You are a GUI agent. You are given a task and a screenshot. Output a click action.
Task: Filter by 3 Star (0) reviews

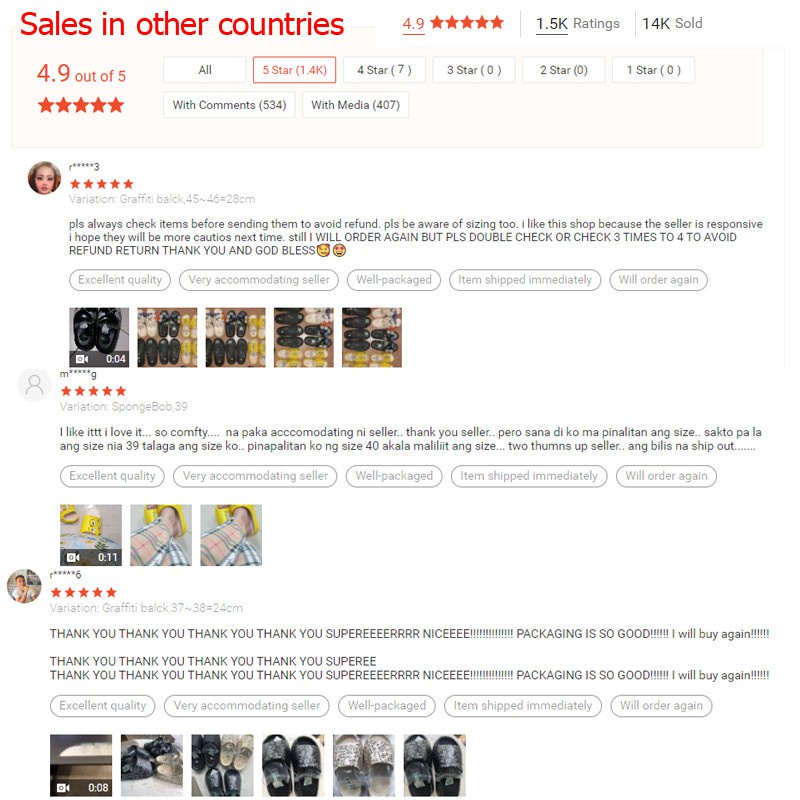click(474, 70)
